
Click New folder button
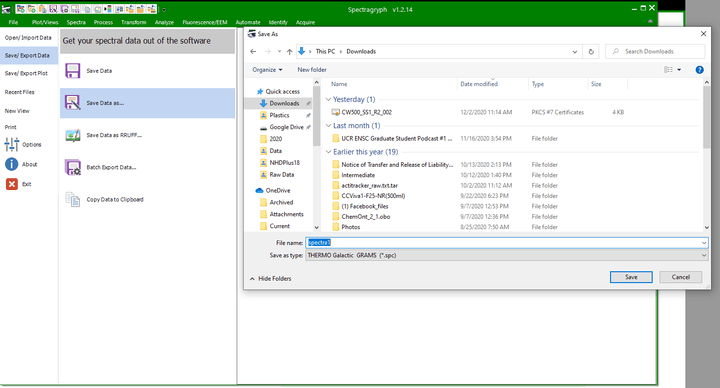[x=312, y=70]
